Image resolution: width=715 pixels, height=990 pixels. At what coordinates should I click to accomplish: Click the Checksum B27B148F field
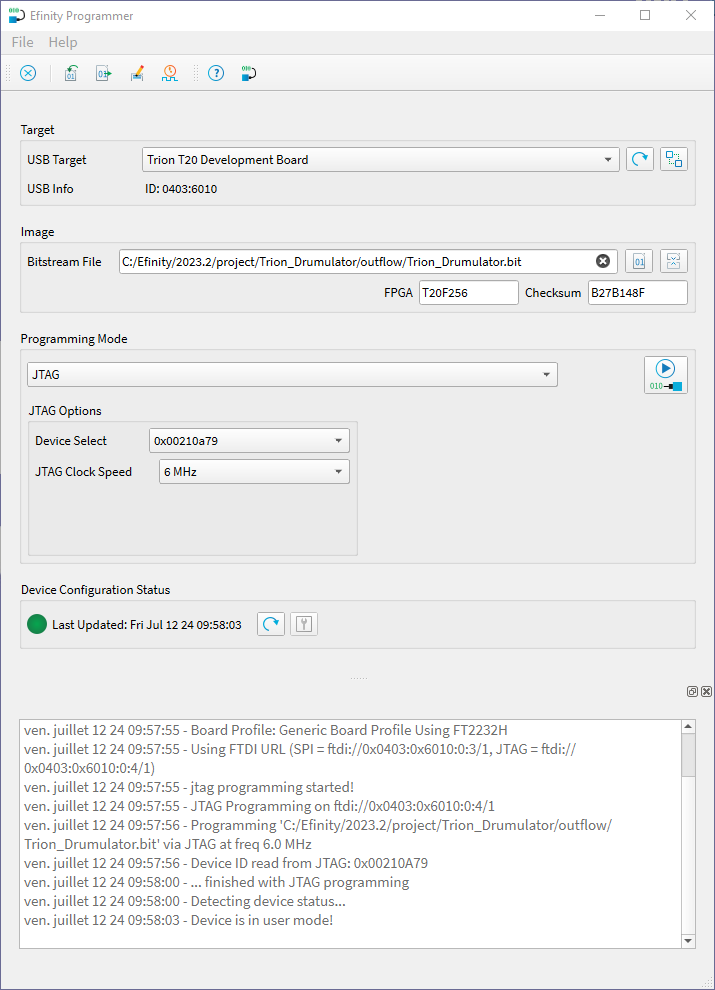click(x=637, y=292)
